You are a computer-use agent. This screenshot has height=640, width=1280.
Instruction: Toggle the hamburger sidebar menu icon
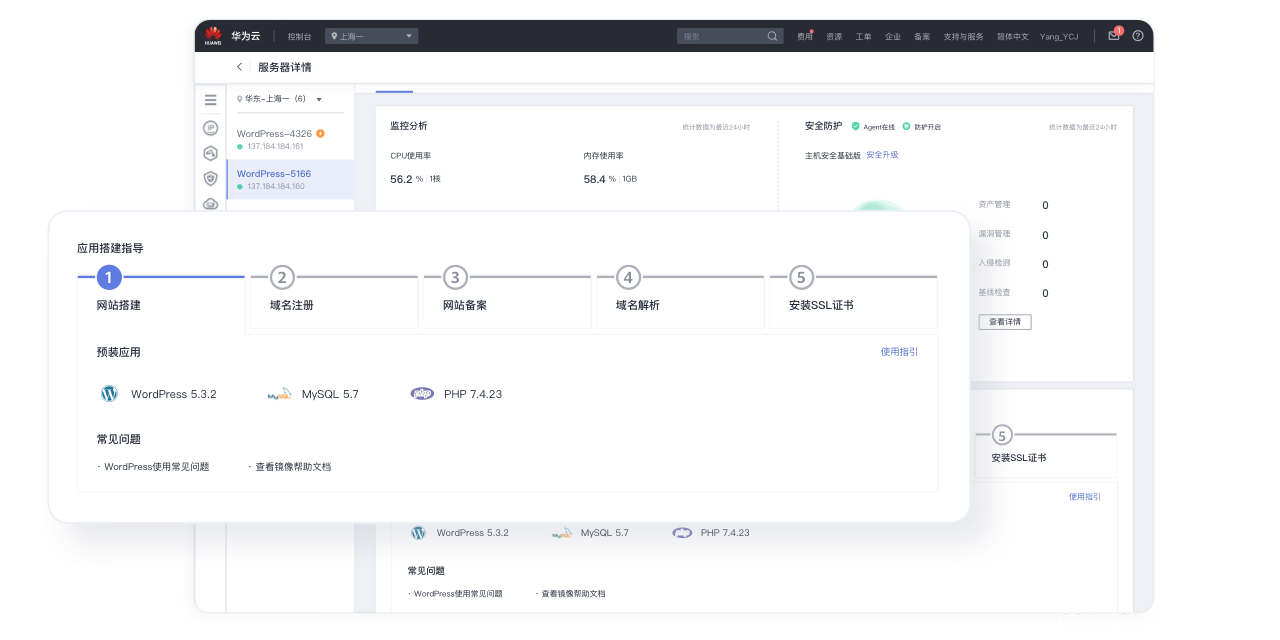(210, 100)
